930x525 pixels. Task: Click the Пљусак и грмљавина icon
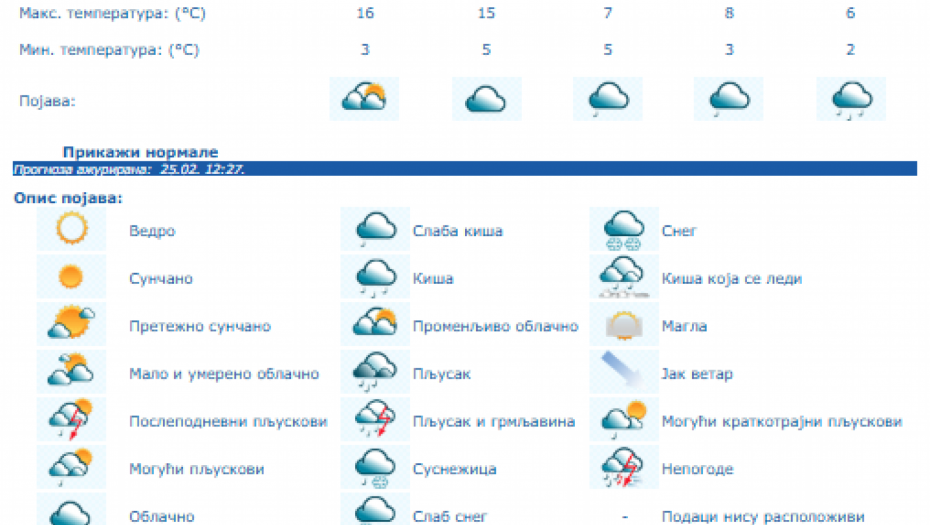click(375, 421)
